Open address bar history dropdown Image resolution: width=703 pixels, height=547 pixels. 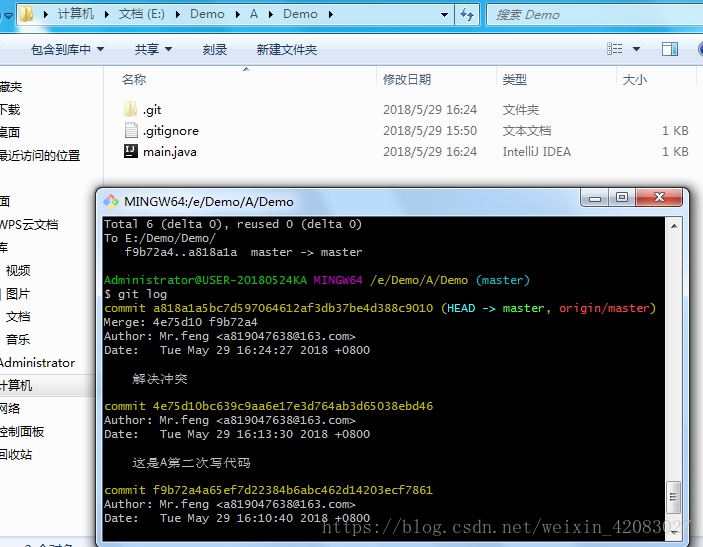444,15
